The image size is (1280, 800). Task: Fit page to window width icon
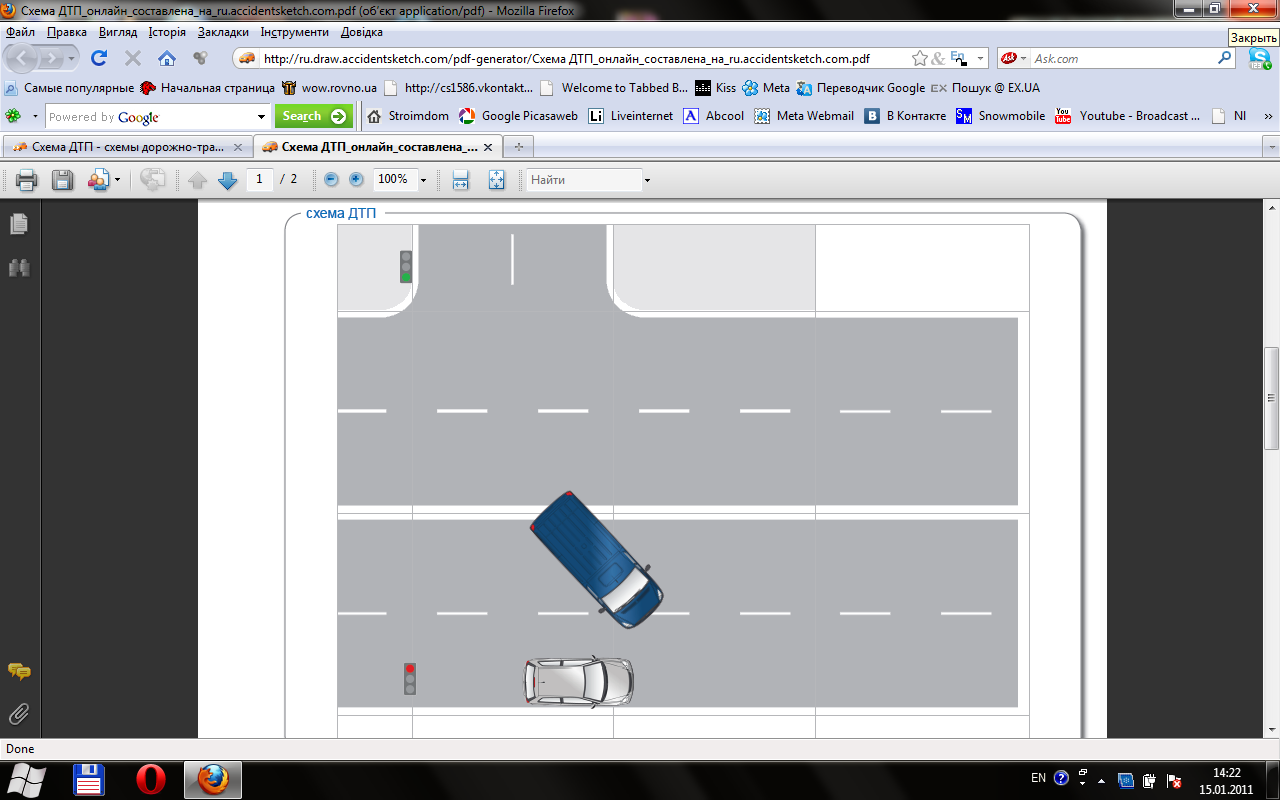click(460, 180)
